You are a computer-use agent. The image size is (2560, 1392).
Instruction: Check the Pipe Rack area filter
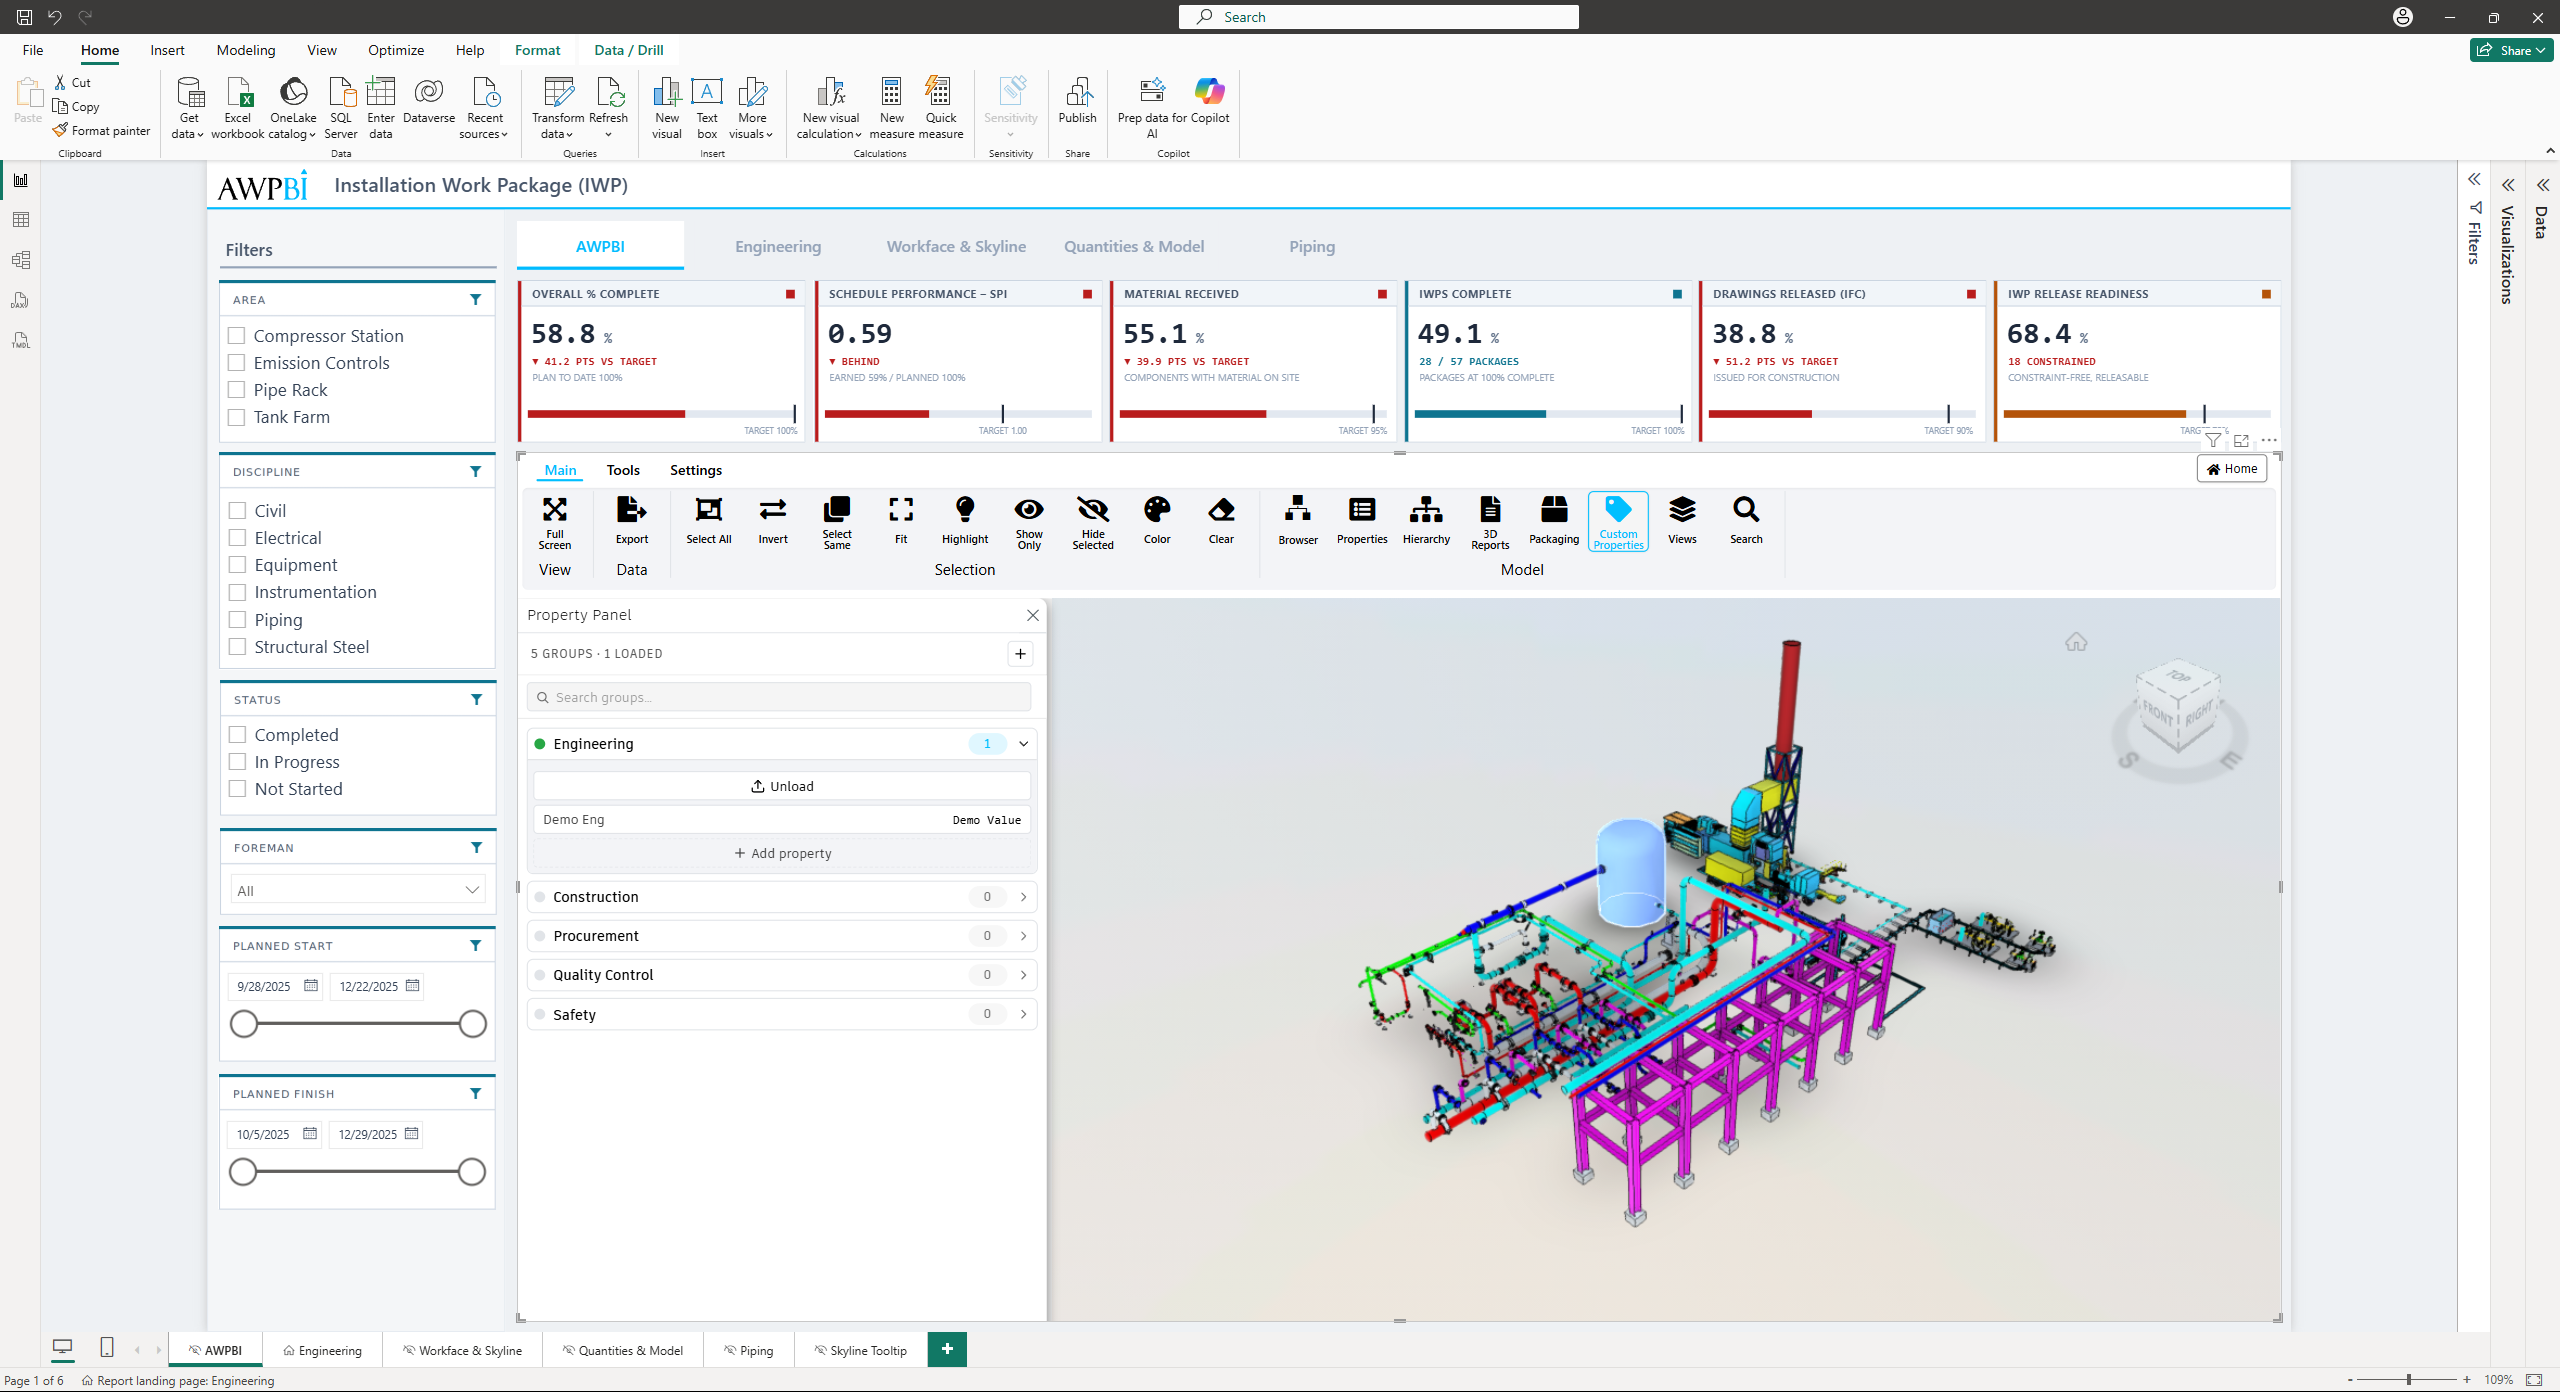[237, 390]
